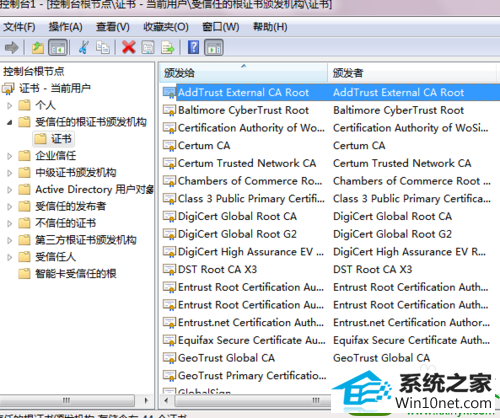Click certificate icon beside Certum CA
This screenshot has width=500, height=418.
point(169,146)
